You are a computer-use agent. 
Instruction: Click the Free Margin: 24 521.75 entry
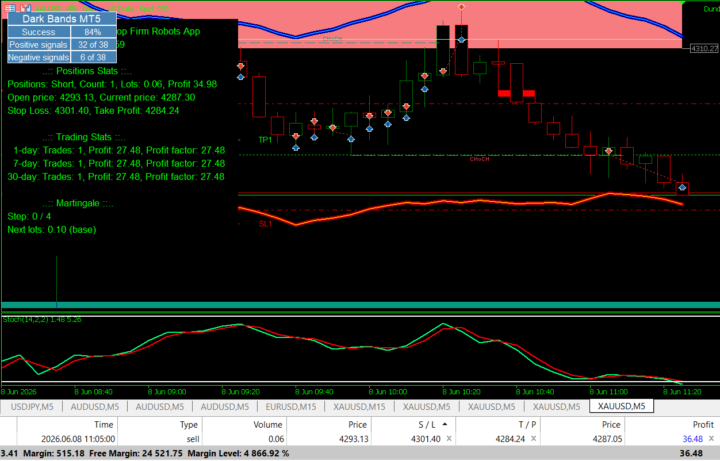coord(135,454)
